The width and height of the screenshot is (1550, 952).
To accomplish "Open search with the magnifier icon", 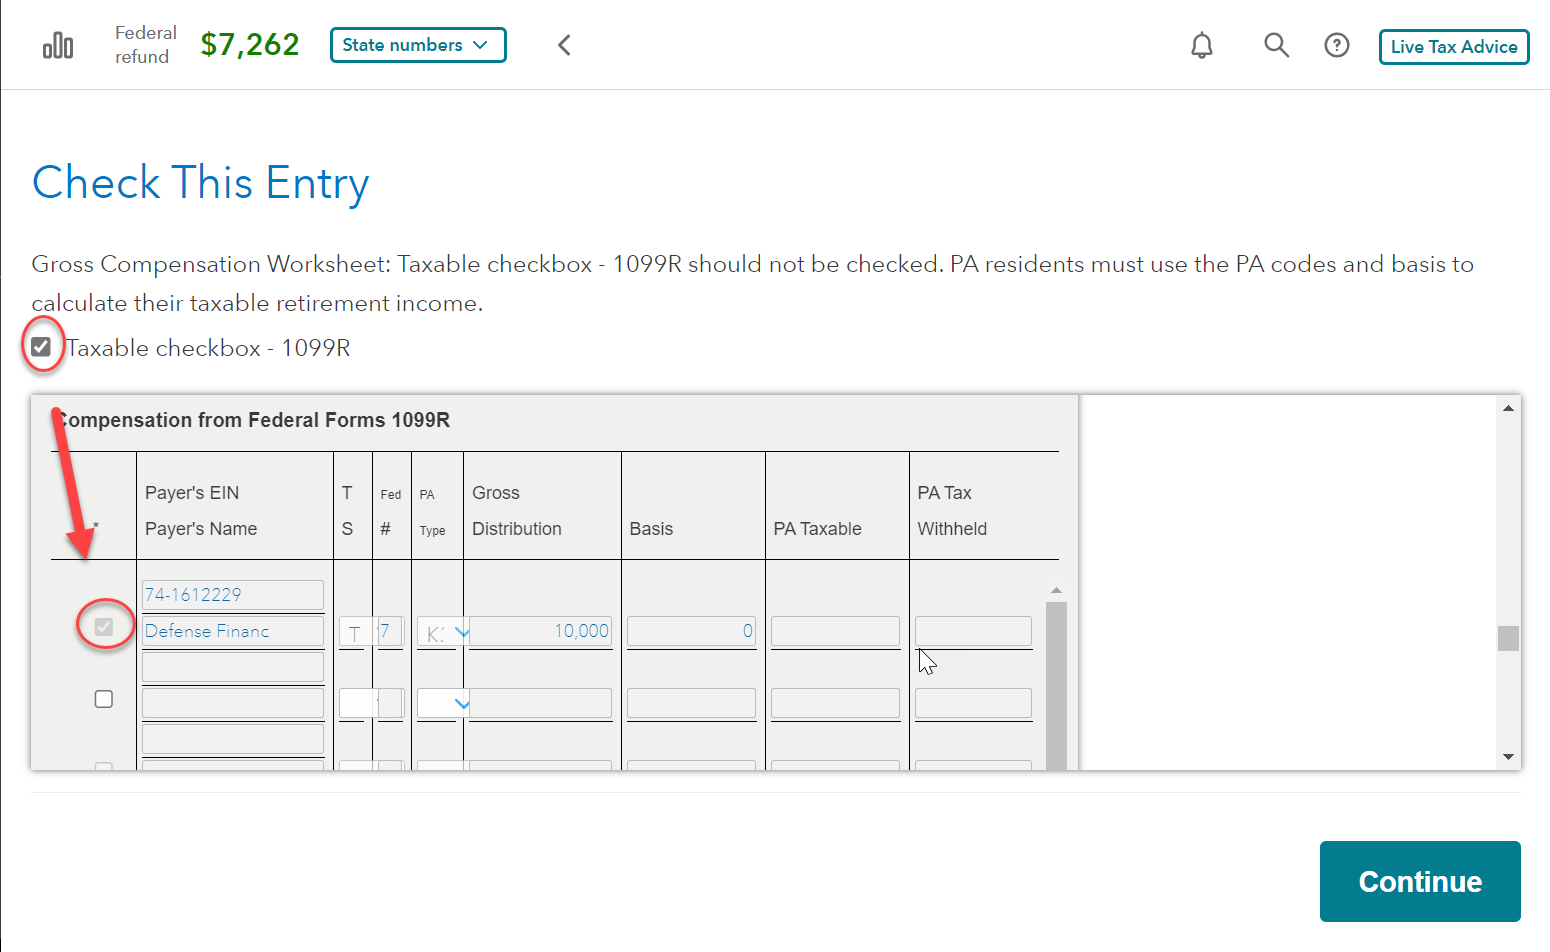I will pos(1276,45).
